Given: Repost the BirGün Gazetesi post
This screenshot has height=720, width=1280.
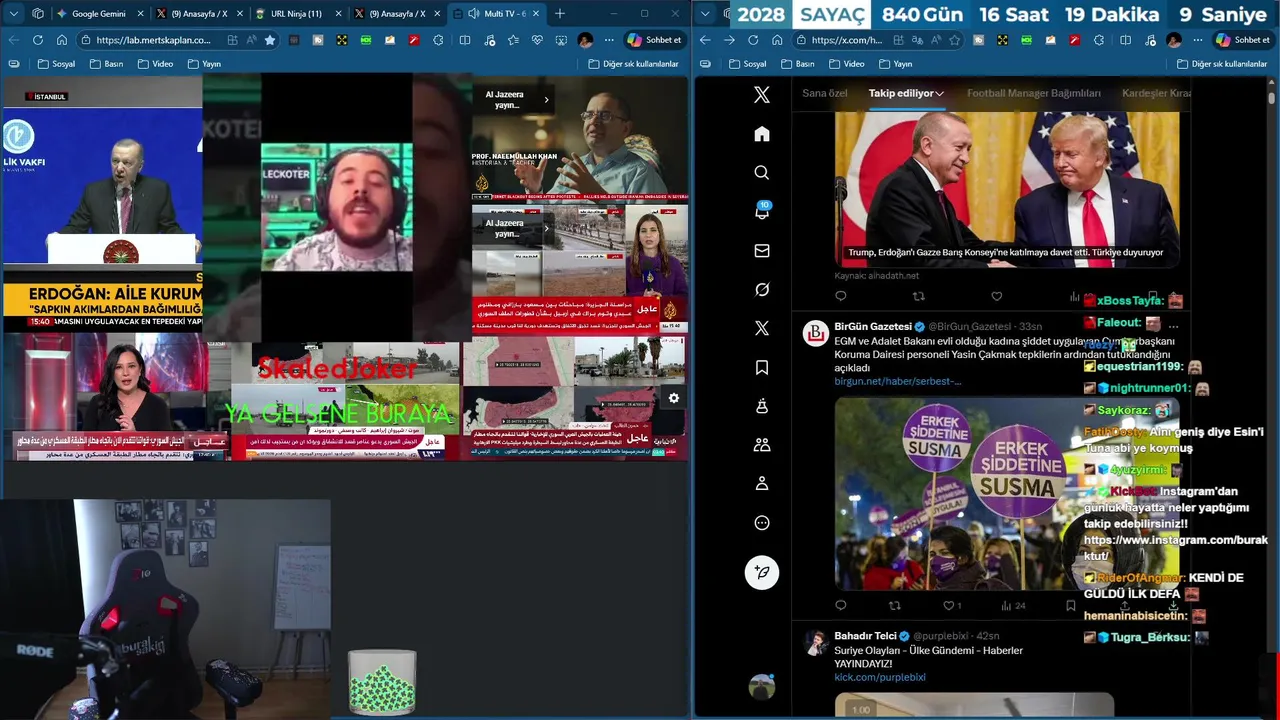Looking at the screenshot, I should [x=895, y=605].
